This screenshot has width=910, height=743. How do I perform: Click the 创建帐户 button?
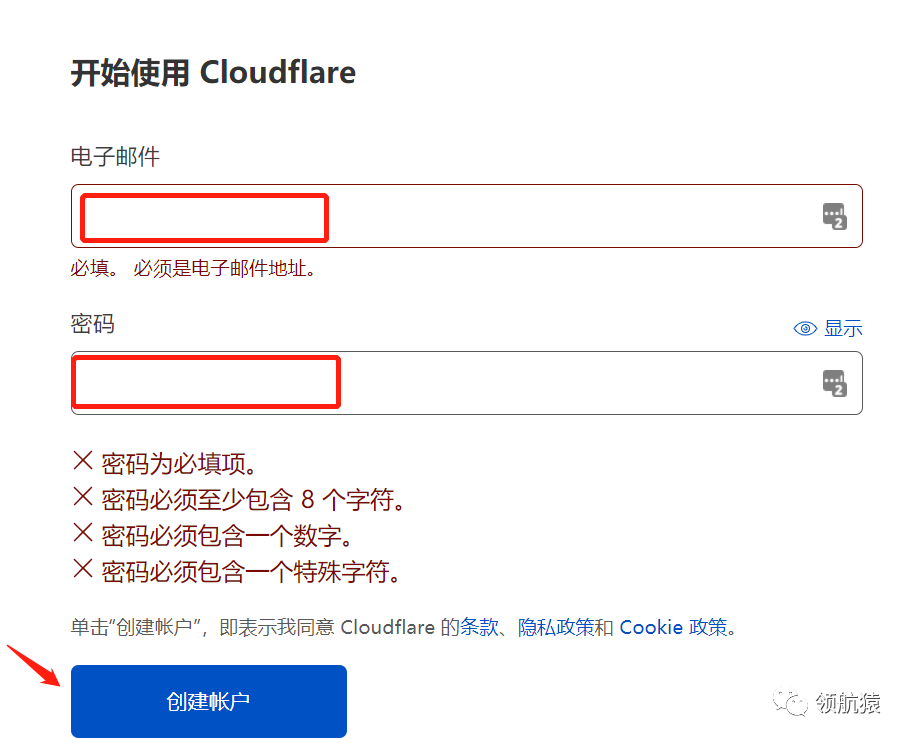[208, 701]
